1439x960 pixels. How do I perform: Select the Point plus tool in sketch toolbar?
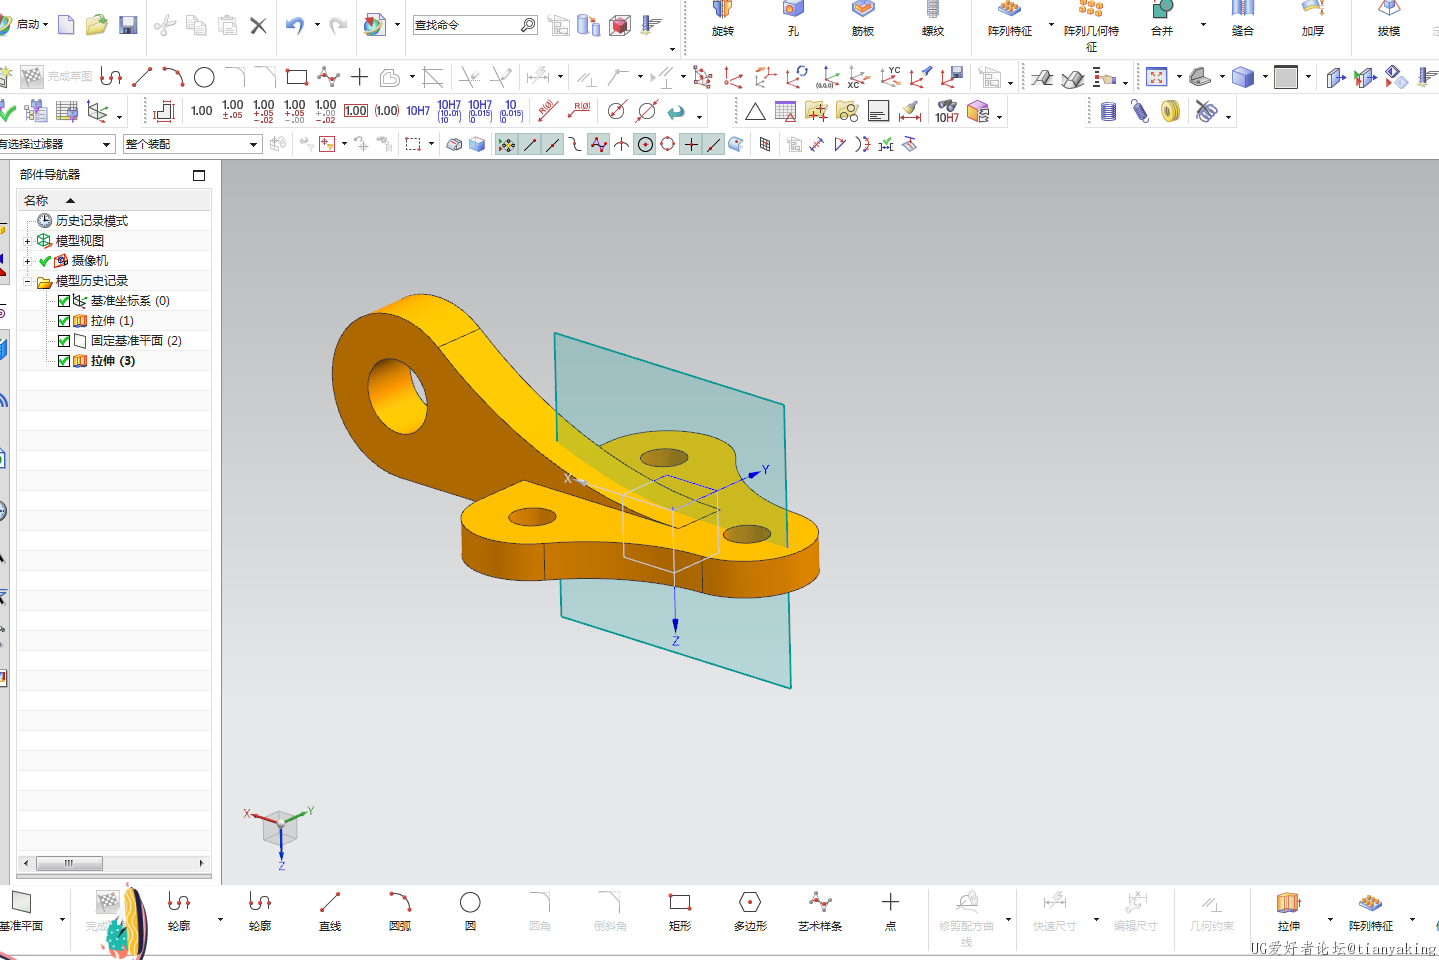coord(359,77)
